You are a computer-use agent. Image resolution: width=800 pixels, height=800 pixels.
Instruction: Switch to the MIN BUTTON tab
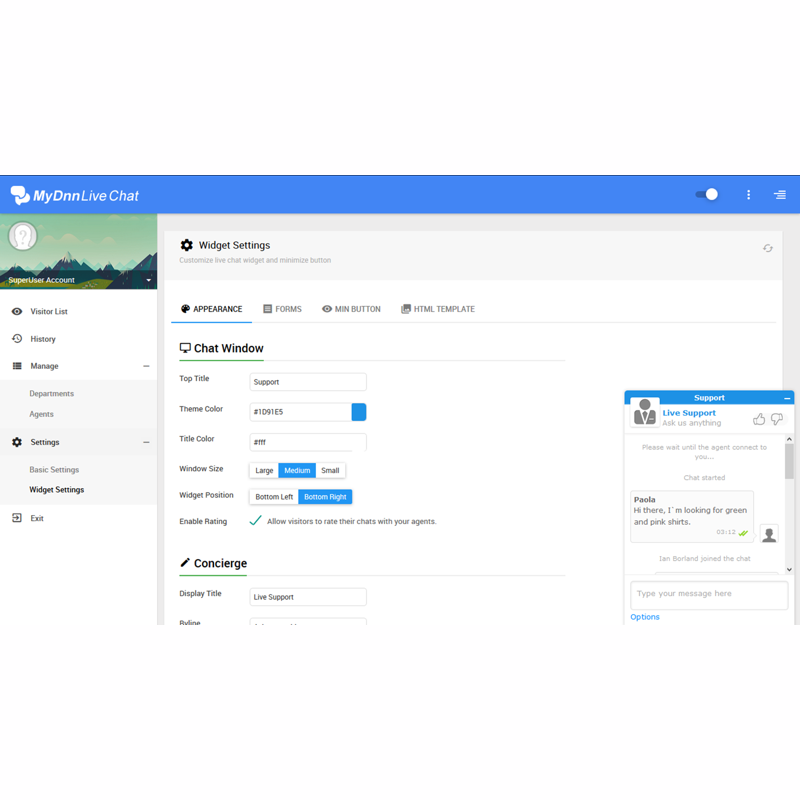point(352,309)
